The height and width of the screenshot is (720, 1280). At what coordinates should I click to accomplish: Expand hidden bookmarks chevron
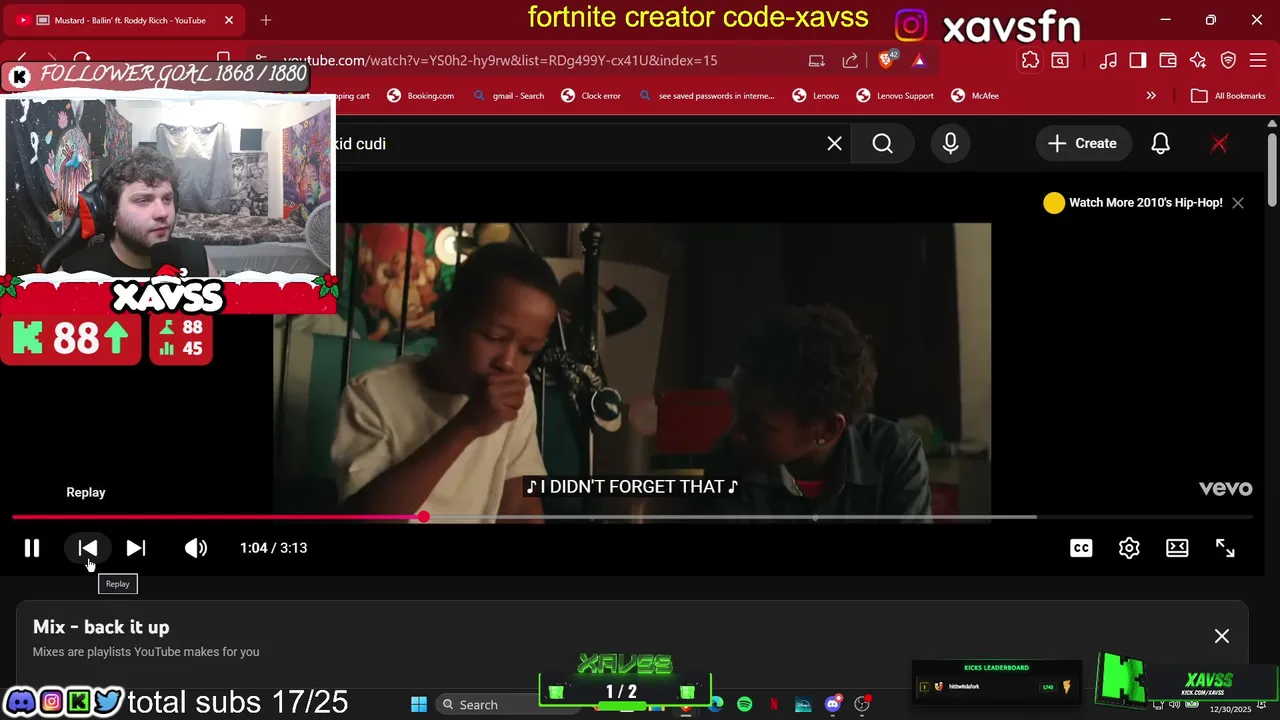click(x=1151, y=96)
